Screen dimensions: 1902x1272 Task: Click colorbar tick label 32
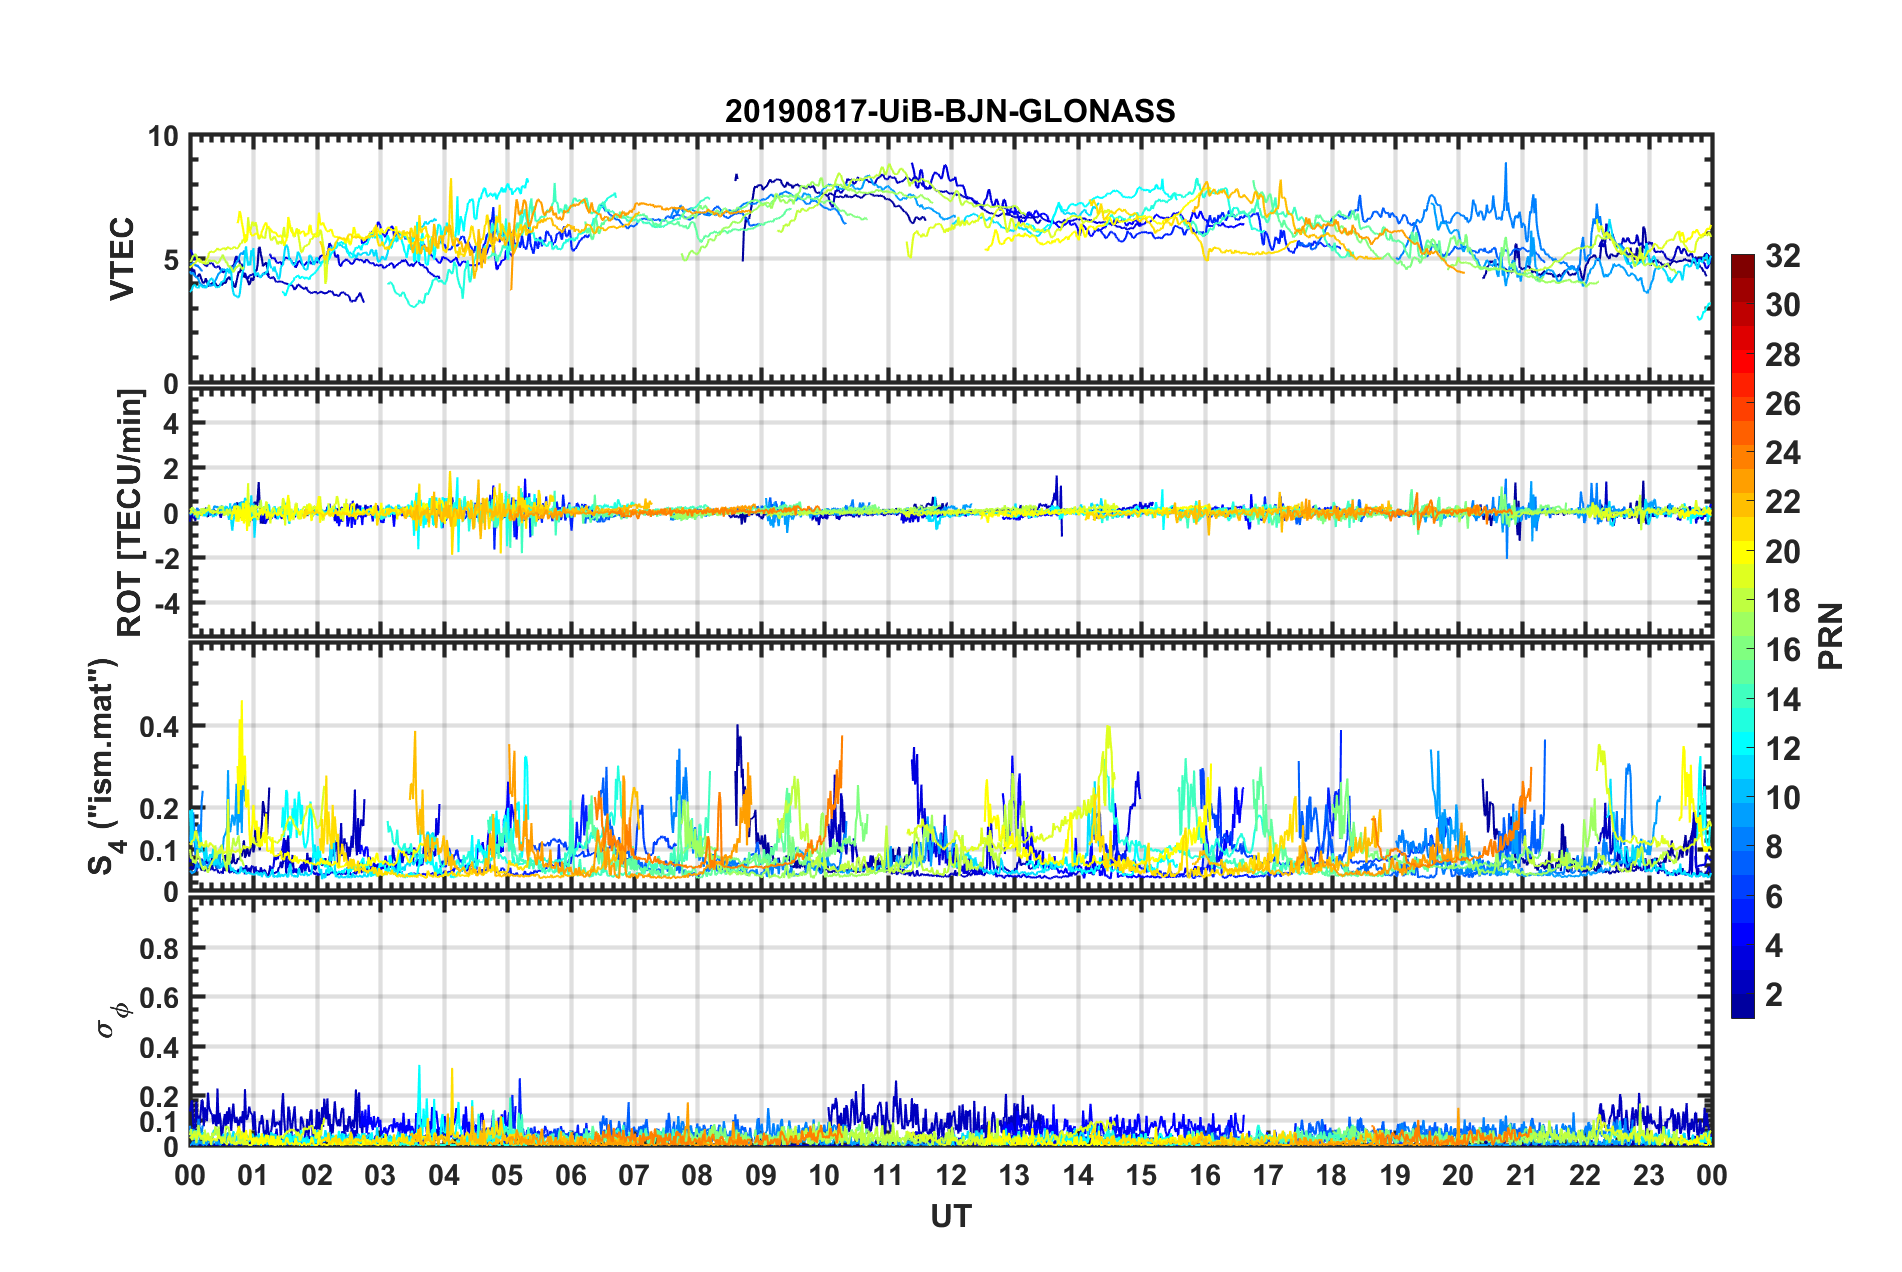pyautogui.click(x=1782, y=256)
